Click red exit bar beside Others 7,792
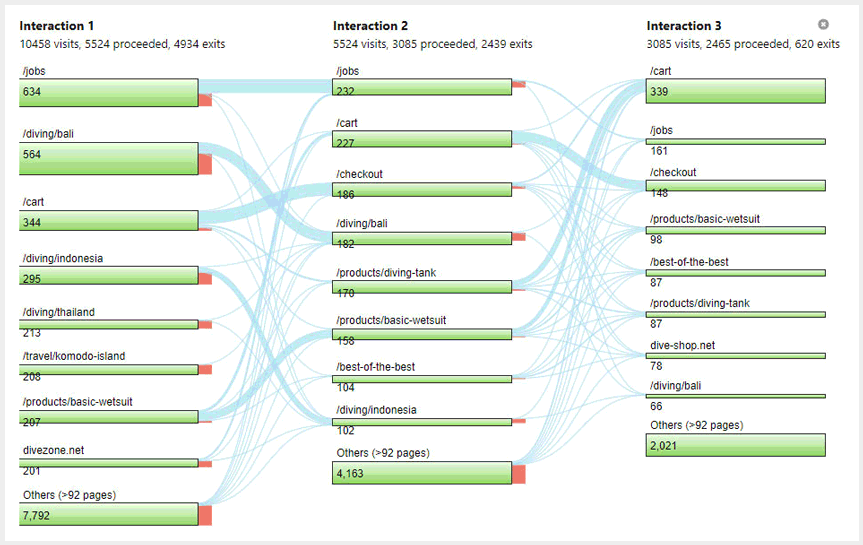The height and width of the screenshot is (545, 863). 205,515
